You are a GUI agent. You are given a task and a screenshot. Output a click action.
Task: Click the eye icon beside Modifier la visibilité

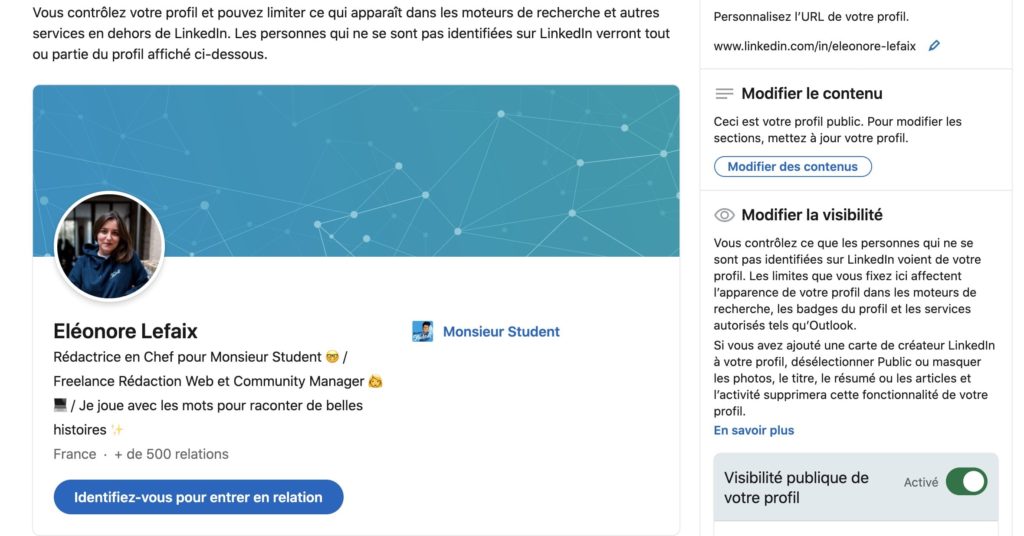[725, 215]
